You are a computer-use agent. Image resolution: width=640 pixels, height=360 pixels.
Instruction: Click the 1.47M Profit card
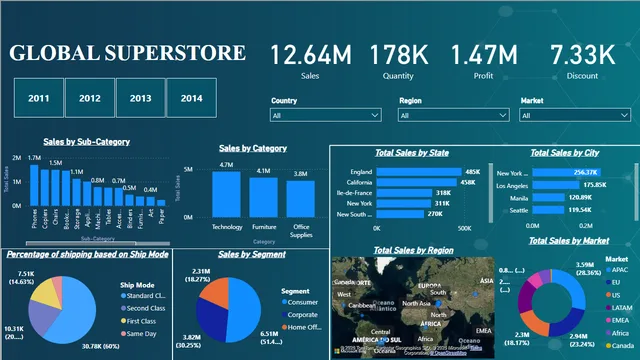click(x=484, y=61)
